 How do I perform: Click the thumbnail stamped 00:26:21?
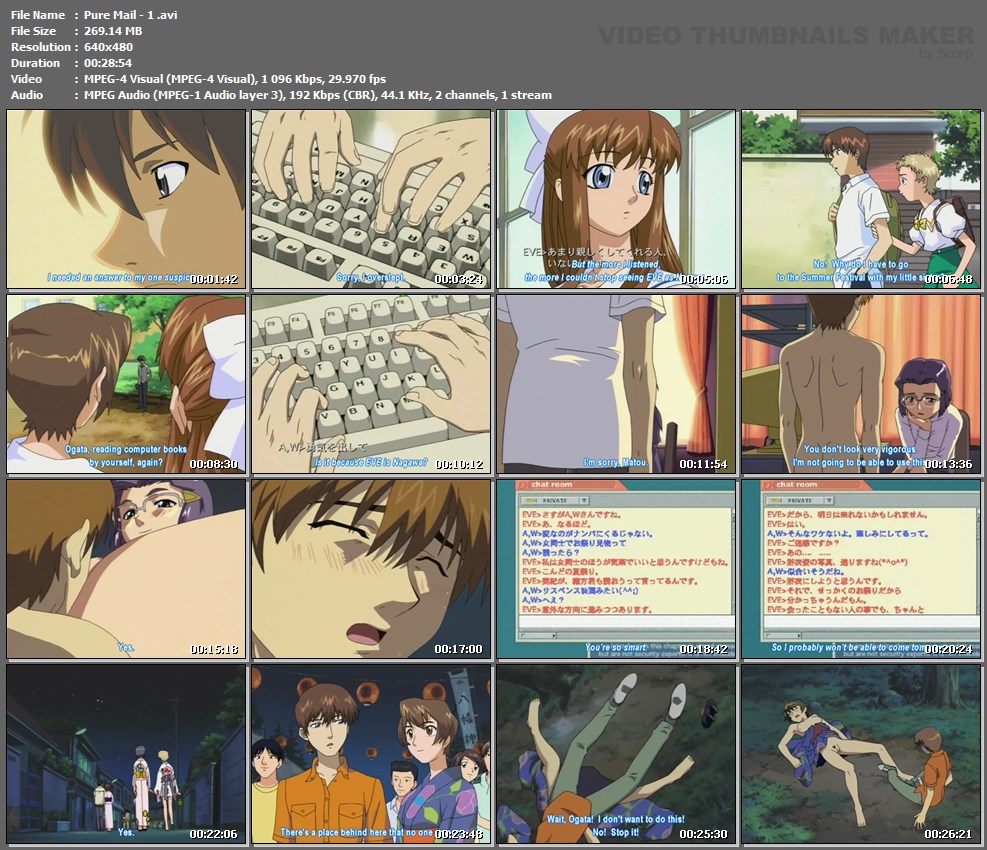coord(861,754)
